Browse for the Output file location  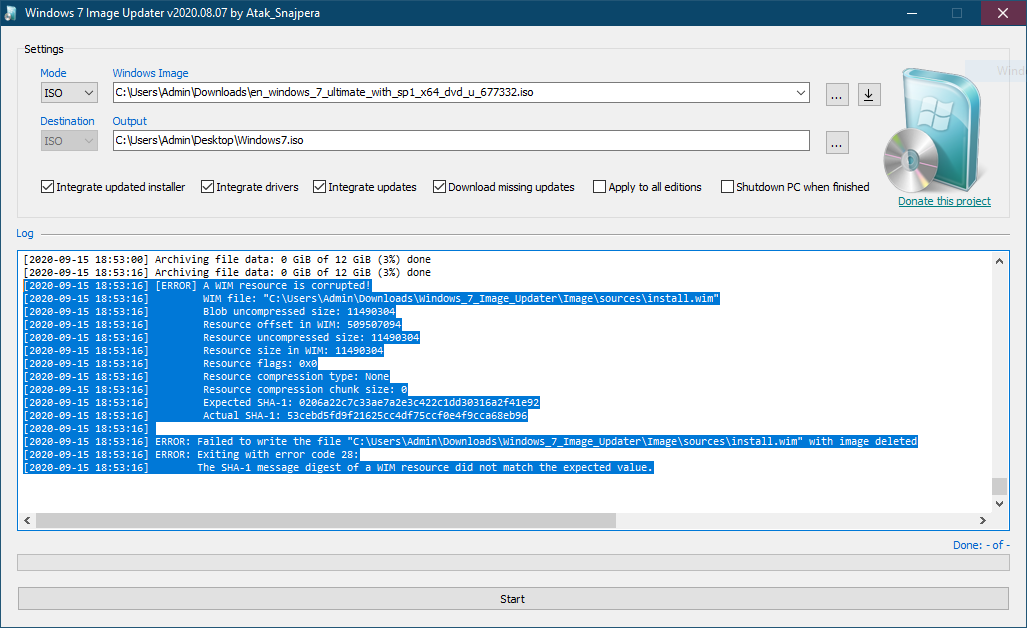click(837, 143)
